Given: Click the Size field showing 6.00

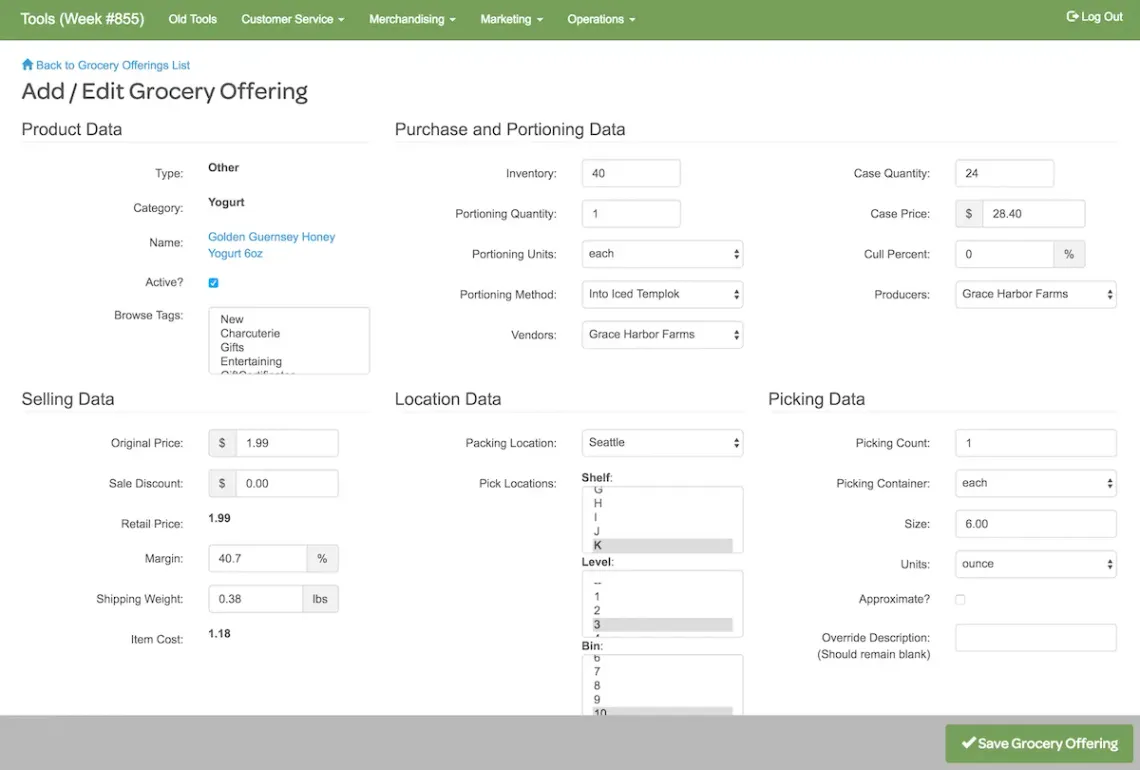Looking at the screenshot, I should tap(1035, 524).
